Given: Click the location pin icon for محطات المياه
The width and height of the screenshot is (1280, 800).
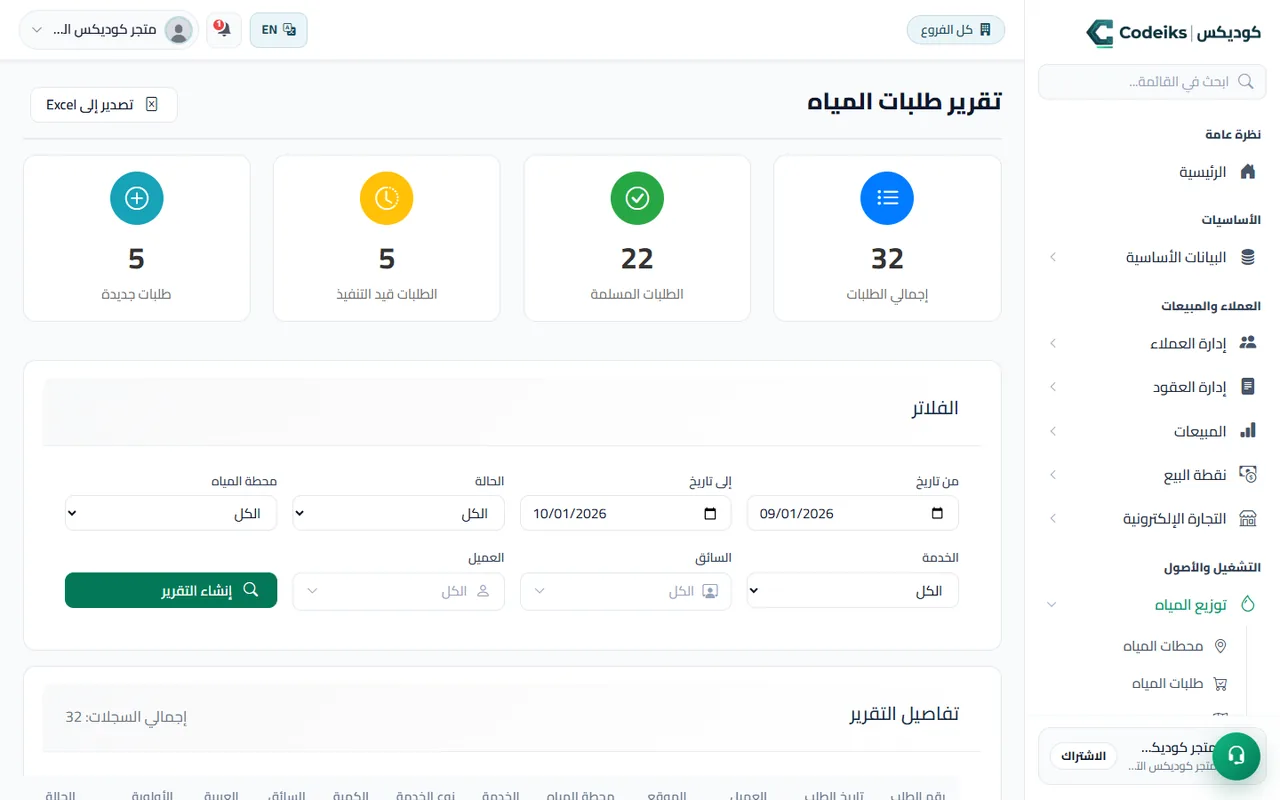Looking at the screenshot, I should coord(1220,646).
